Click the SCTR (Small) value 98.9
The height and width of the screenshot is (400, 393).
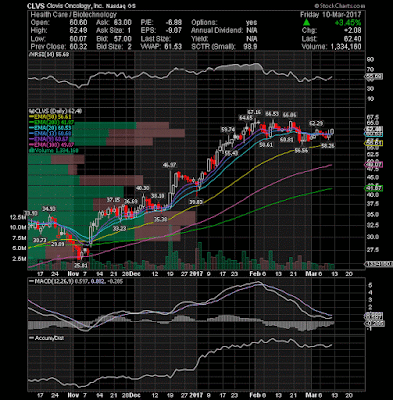coord(251,47)
